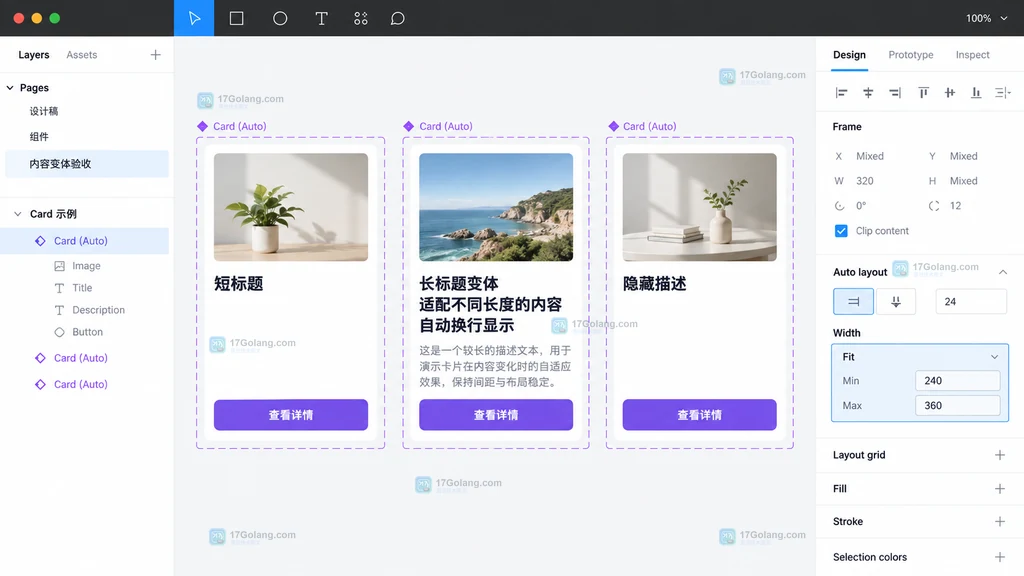Click Card (Auto) label above 长标题变体 card
The image size is (1024, 576).
445,126
